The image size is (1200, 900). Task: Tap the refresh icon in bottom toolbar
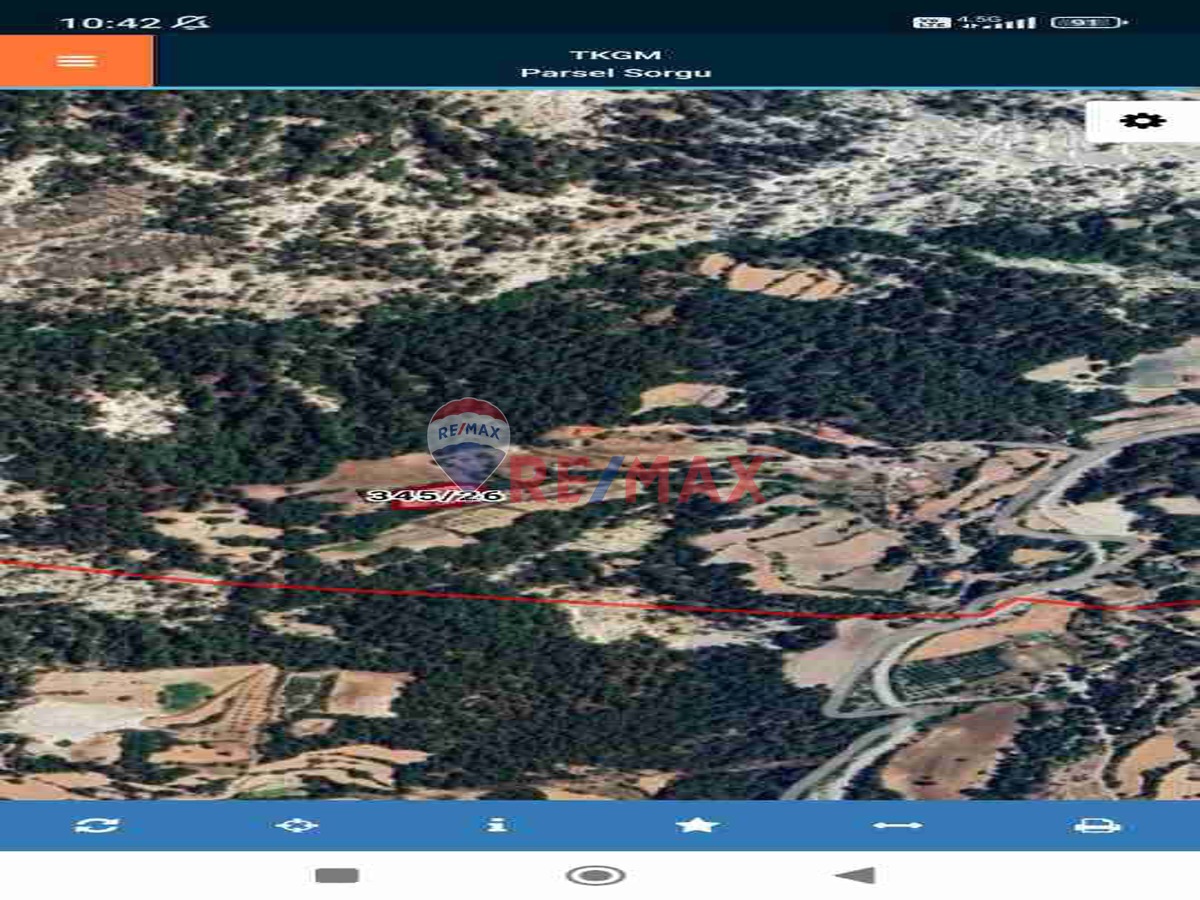[x=97, y=825]
